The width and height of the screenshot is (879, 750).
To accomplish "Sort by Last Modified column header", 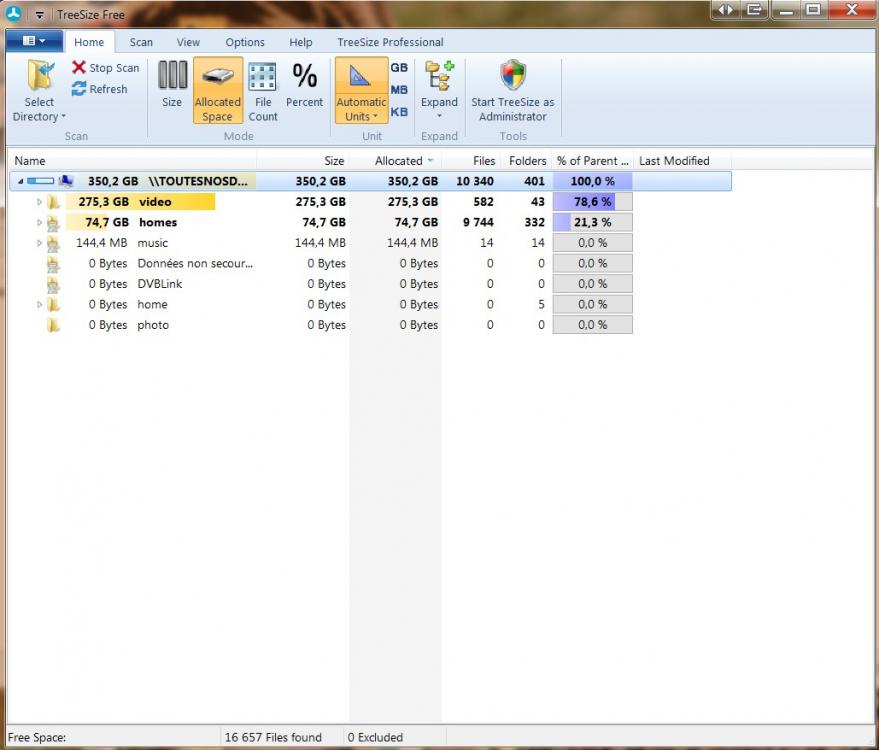I will click(682, 161).
